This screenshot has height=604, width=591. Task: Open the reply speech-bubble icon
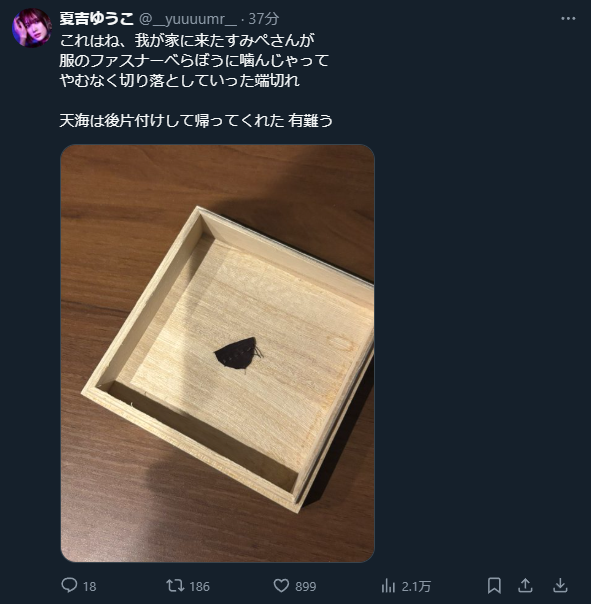69,585
